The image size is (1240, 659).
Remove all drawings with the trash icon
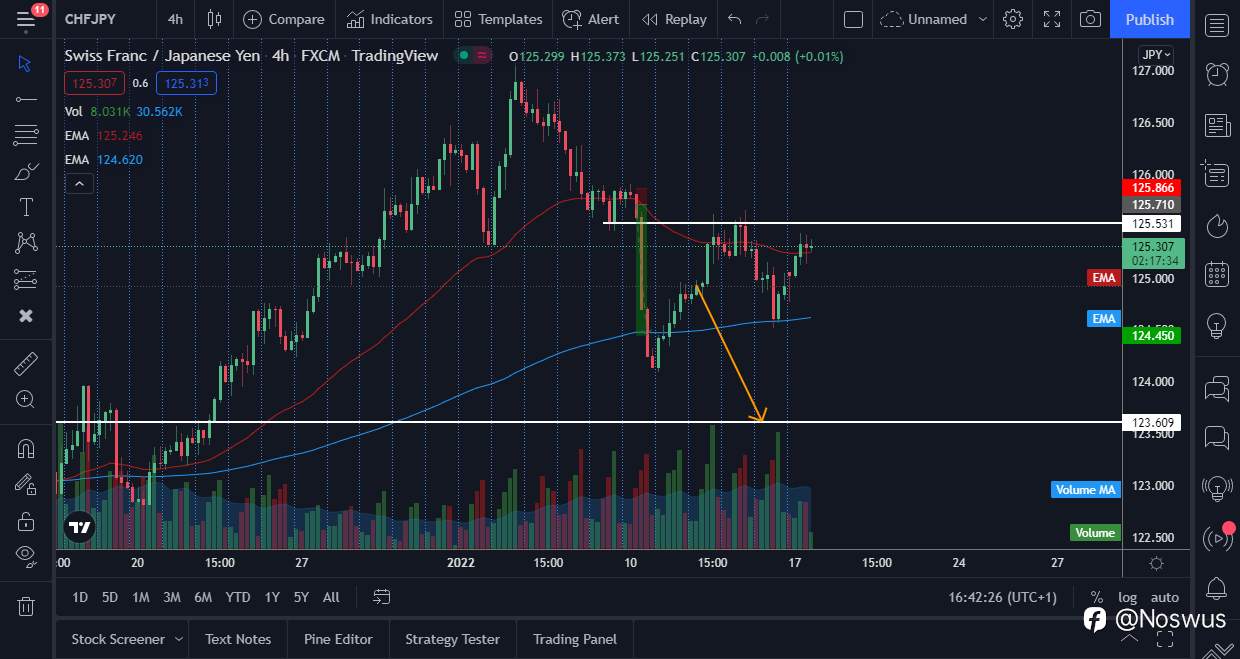[x=26, y=605]
